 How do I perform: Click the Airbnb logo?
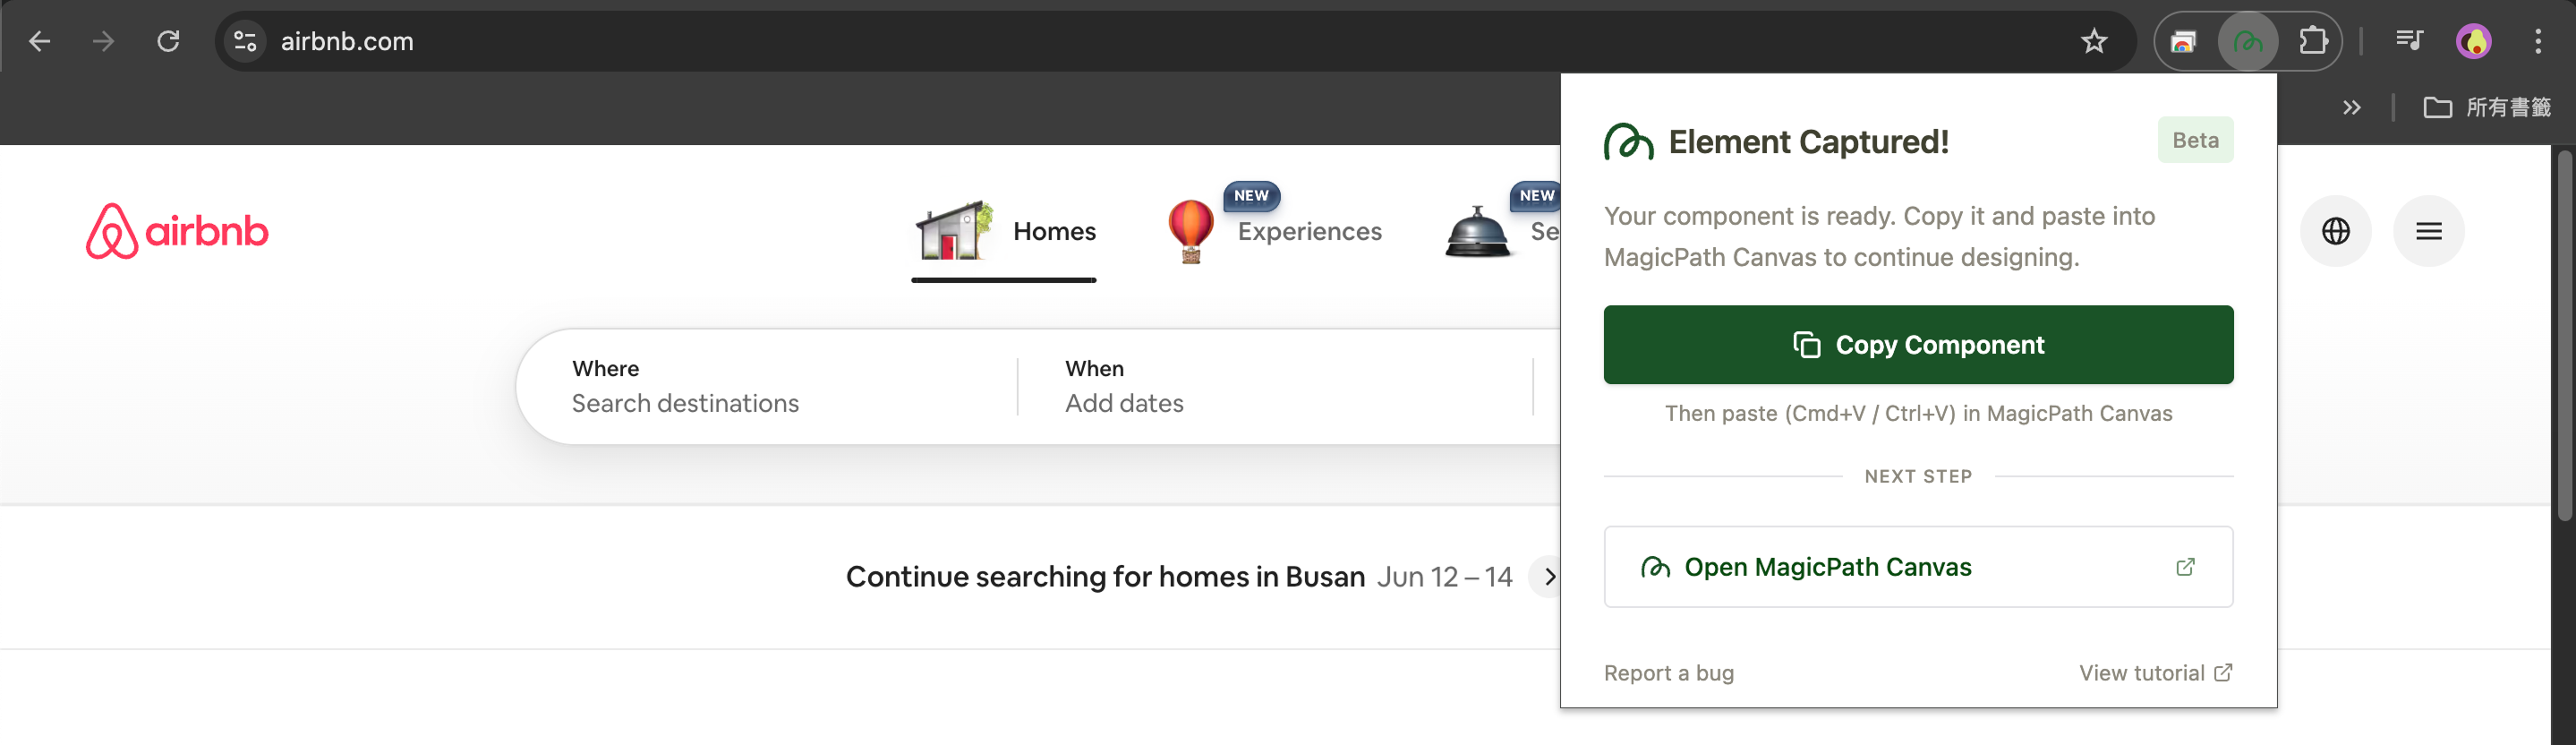point(177,231)
